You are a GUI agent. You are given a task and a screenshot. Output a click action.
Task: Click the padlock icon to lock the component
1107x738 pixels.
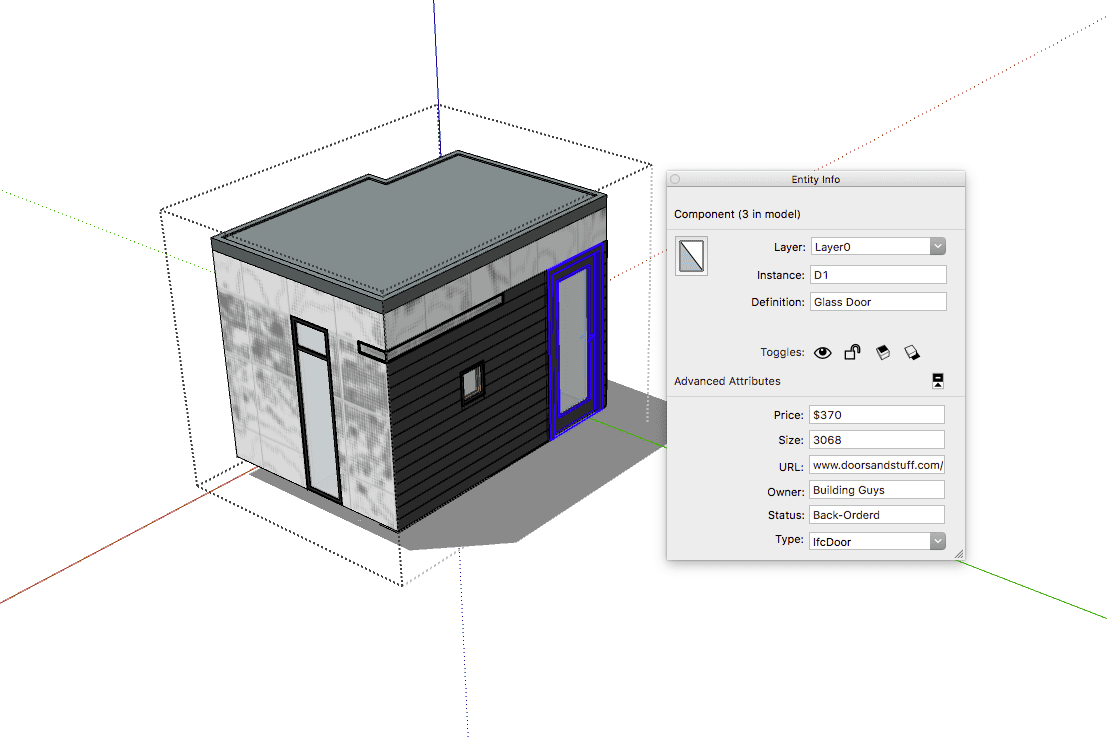[853, 351]
